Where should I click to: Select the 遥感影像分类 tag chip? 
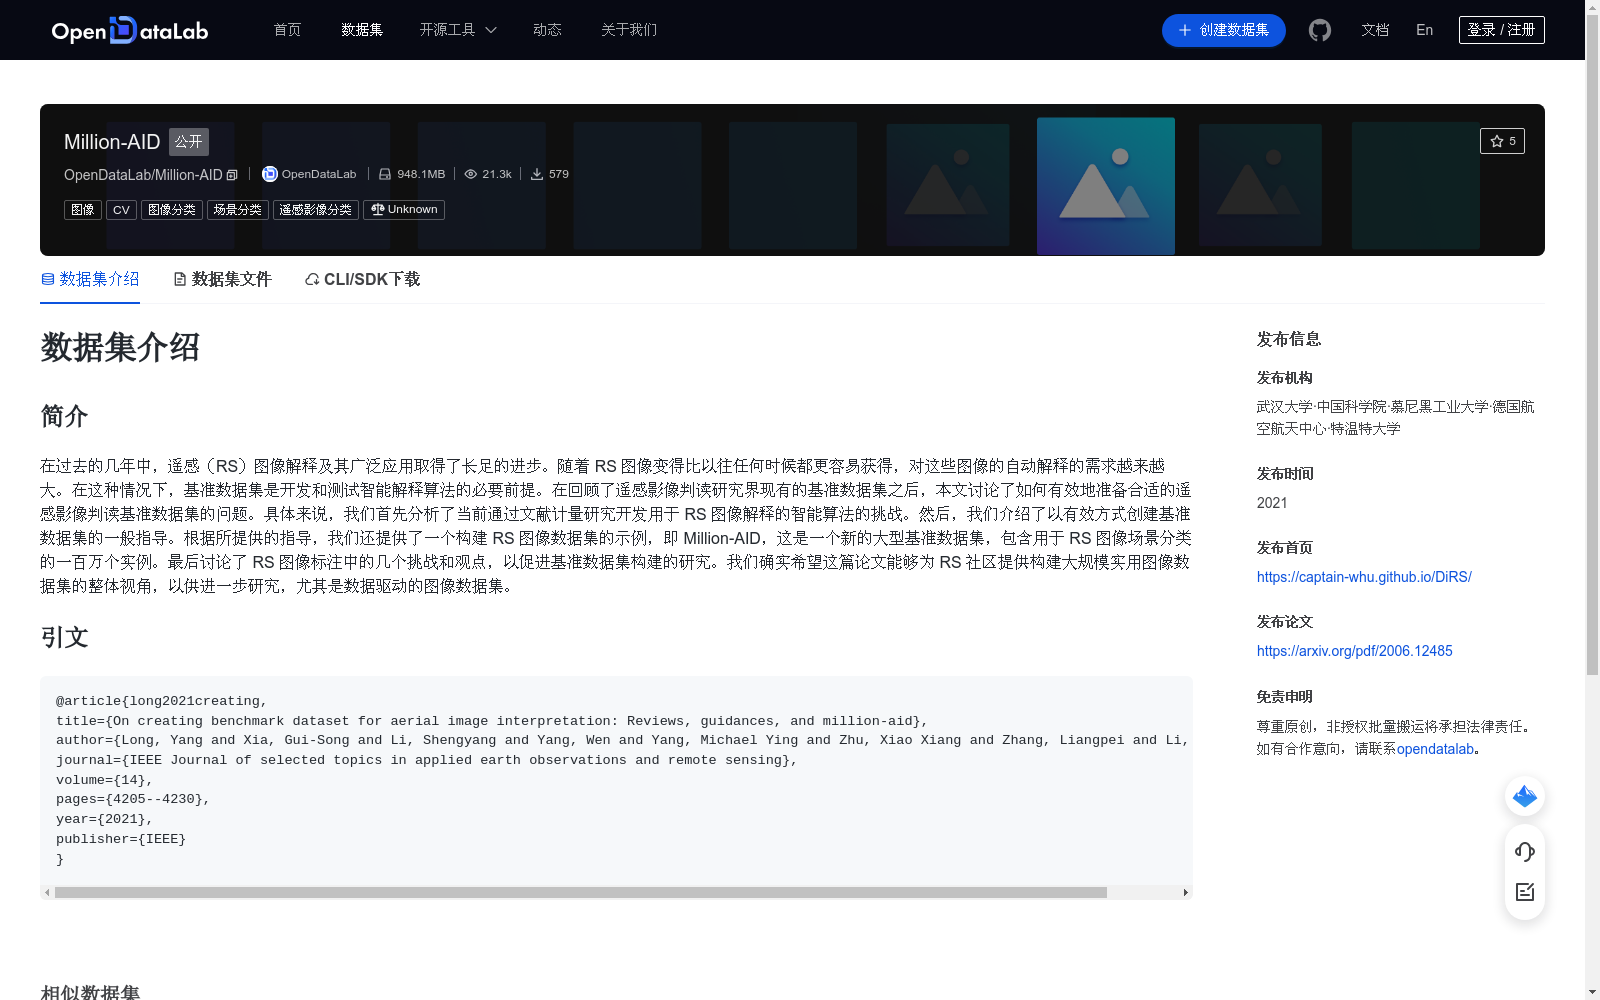[x=315, y=209]
